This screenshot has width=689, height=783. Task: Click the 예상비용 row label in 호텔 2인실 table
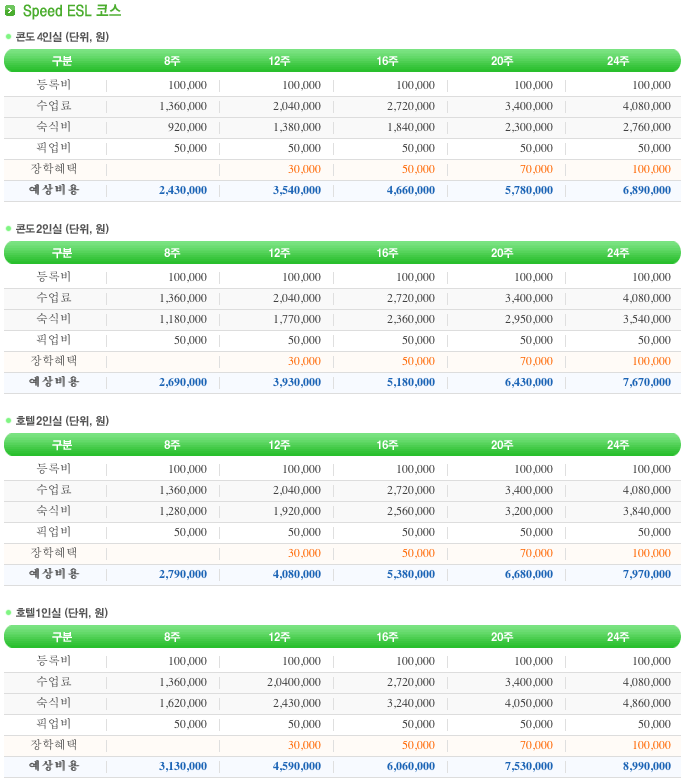[x=54, y=574]
